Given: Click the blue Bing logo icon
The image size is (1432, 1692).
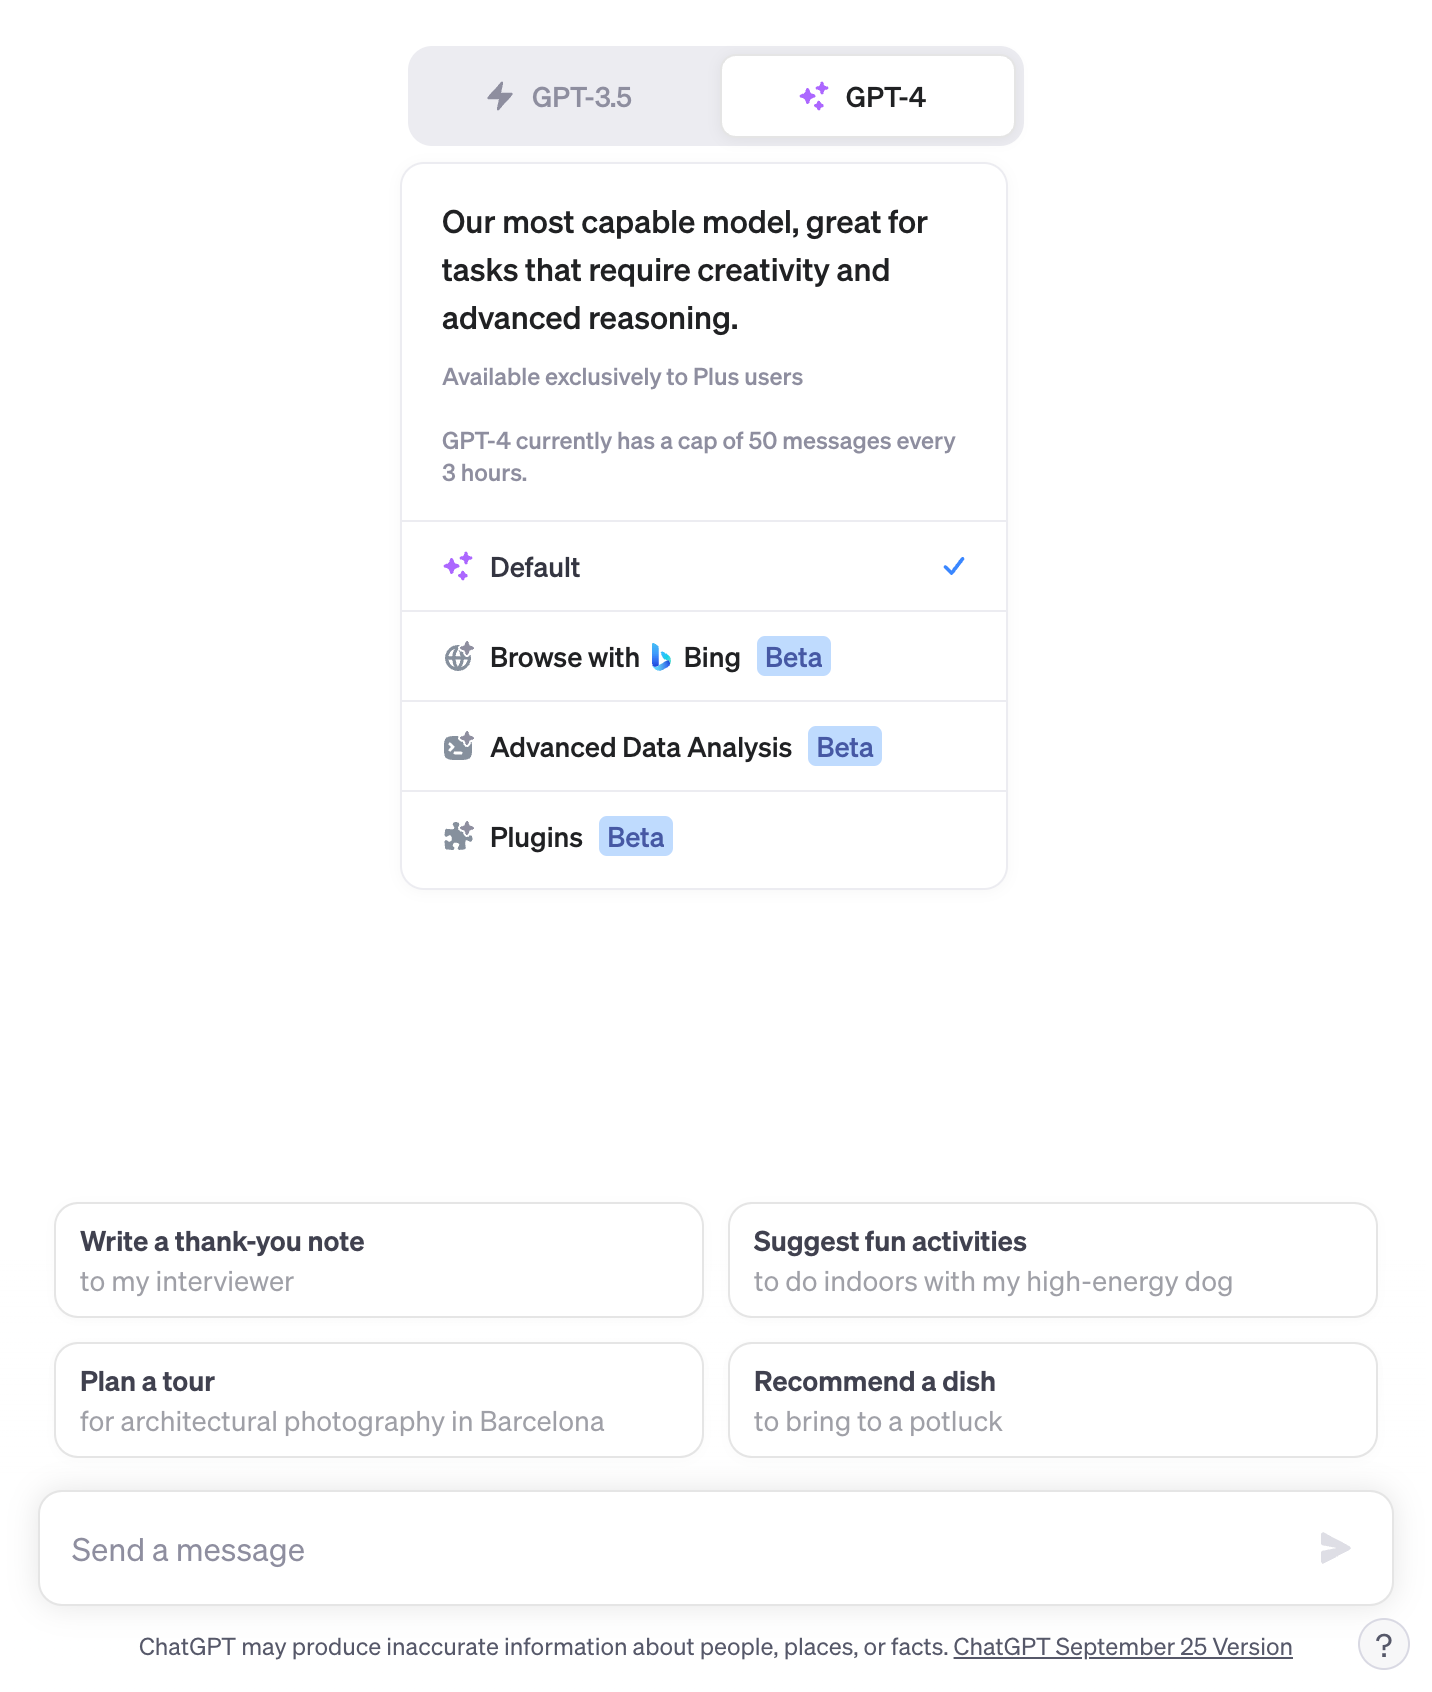Looking at the screenshot, I should 661,657.
